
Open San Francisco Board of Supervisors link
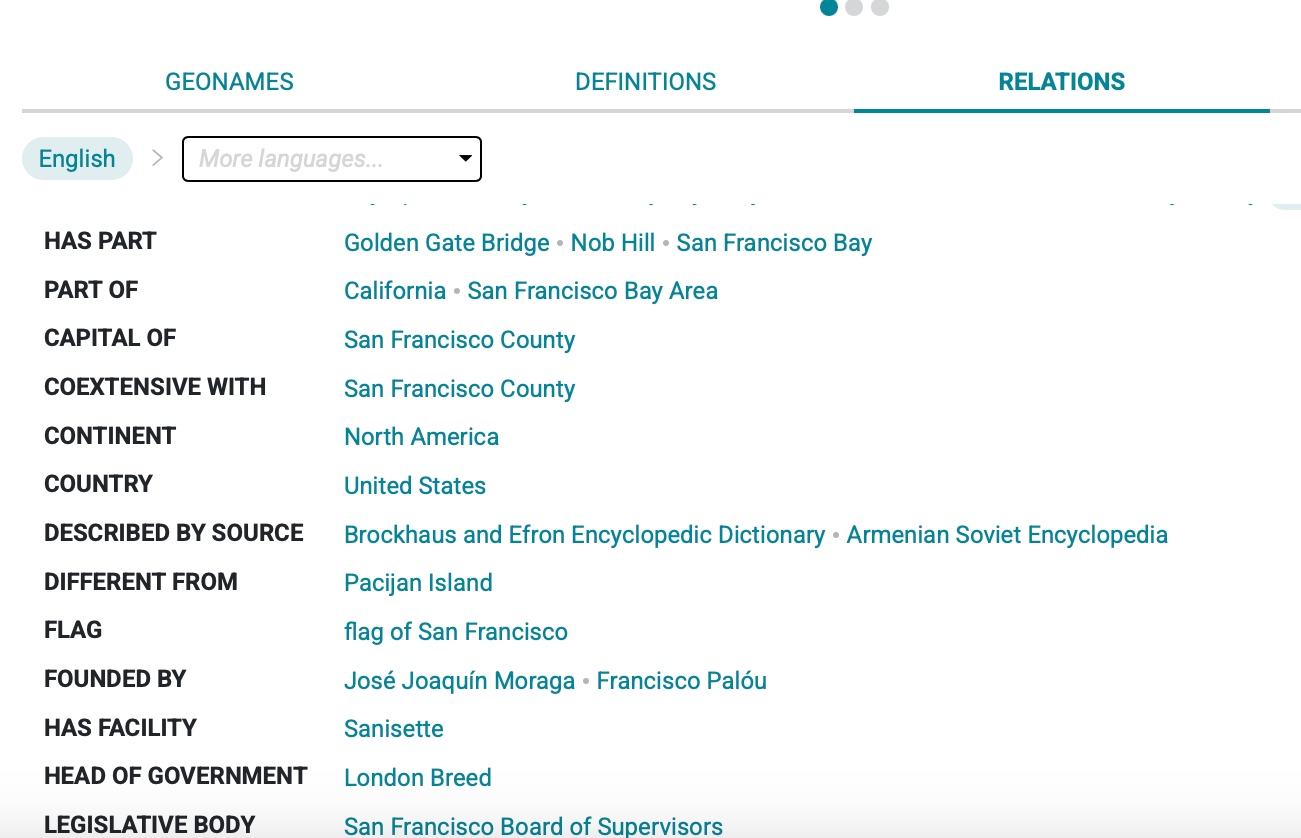point(533,826)
